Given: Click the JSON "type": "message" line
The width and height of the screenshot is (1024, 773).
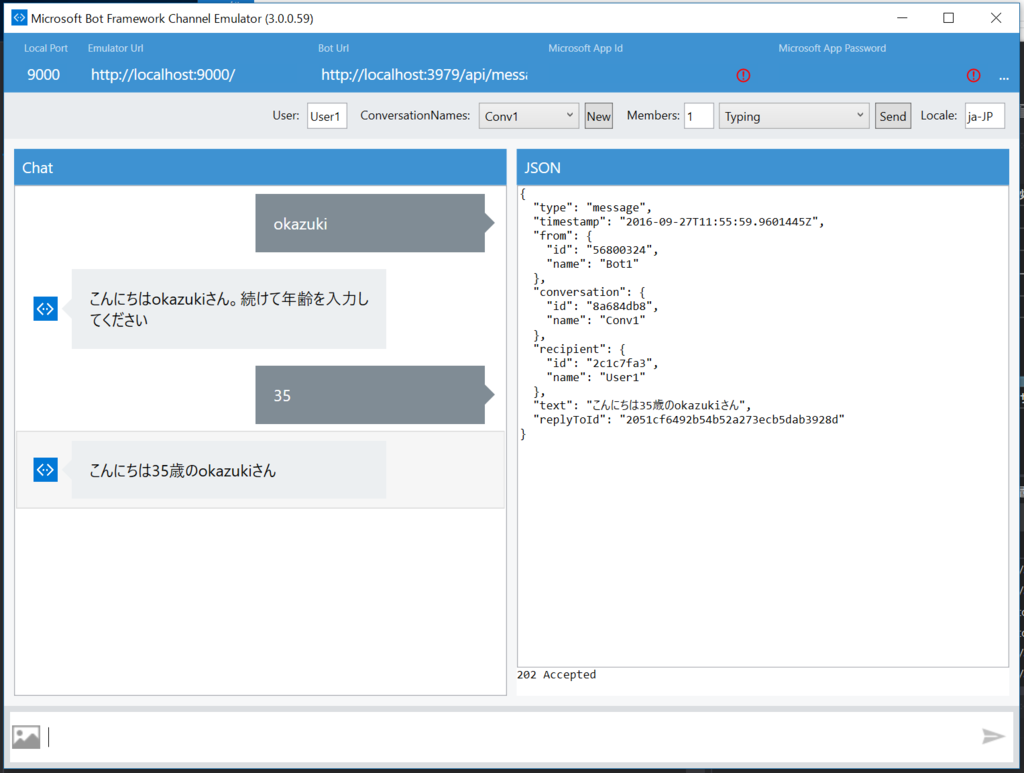Looking at the screenshot, I should pyautogui.click(x=592, y=208).
